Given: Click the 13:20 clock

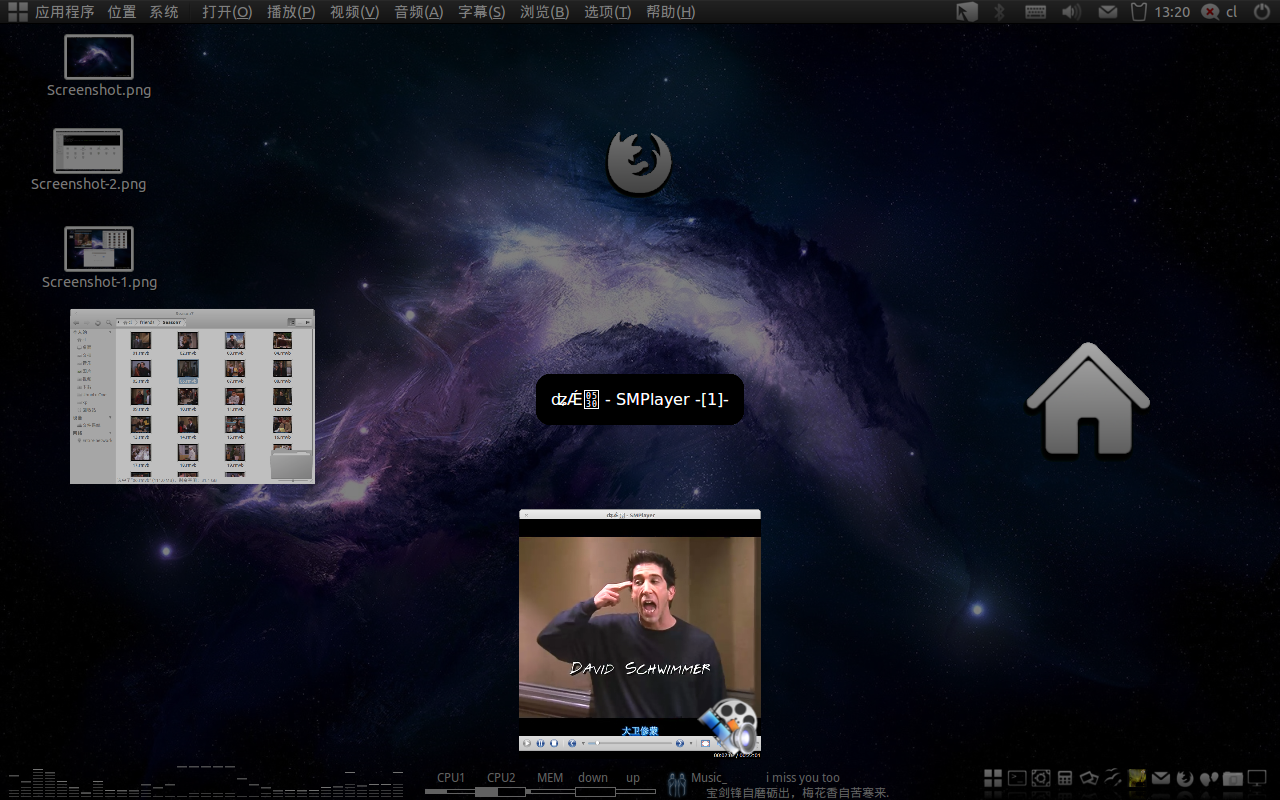Looking at the screenshot, I should [x=1172, y=12].
